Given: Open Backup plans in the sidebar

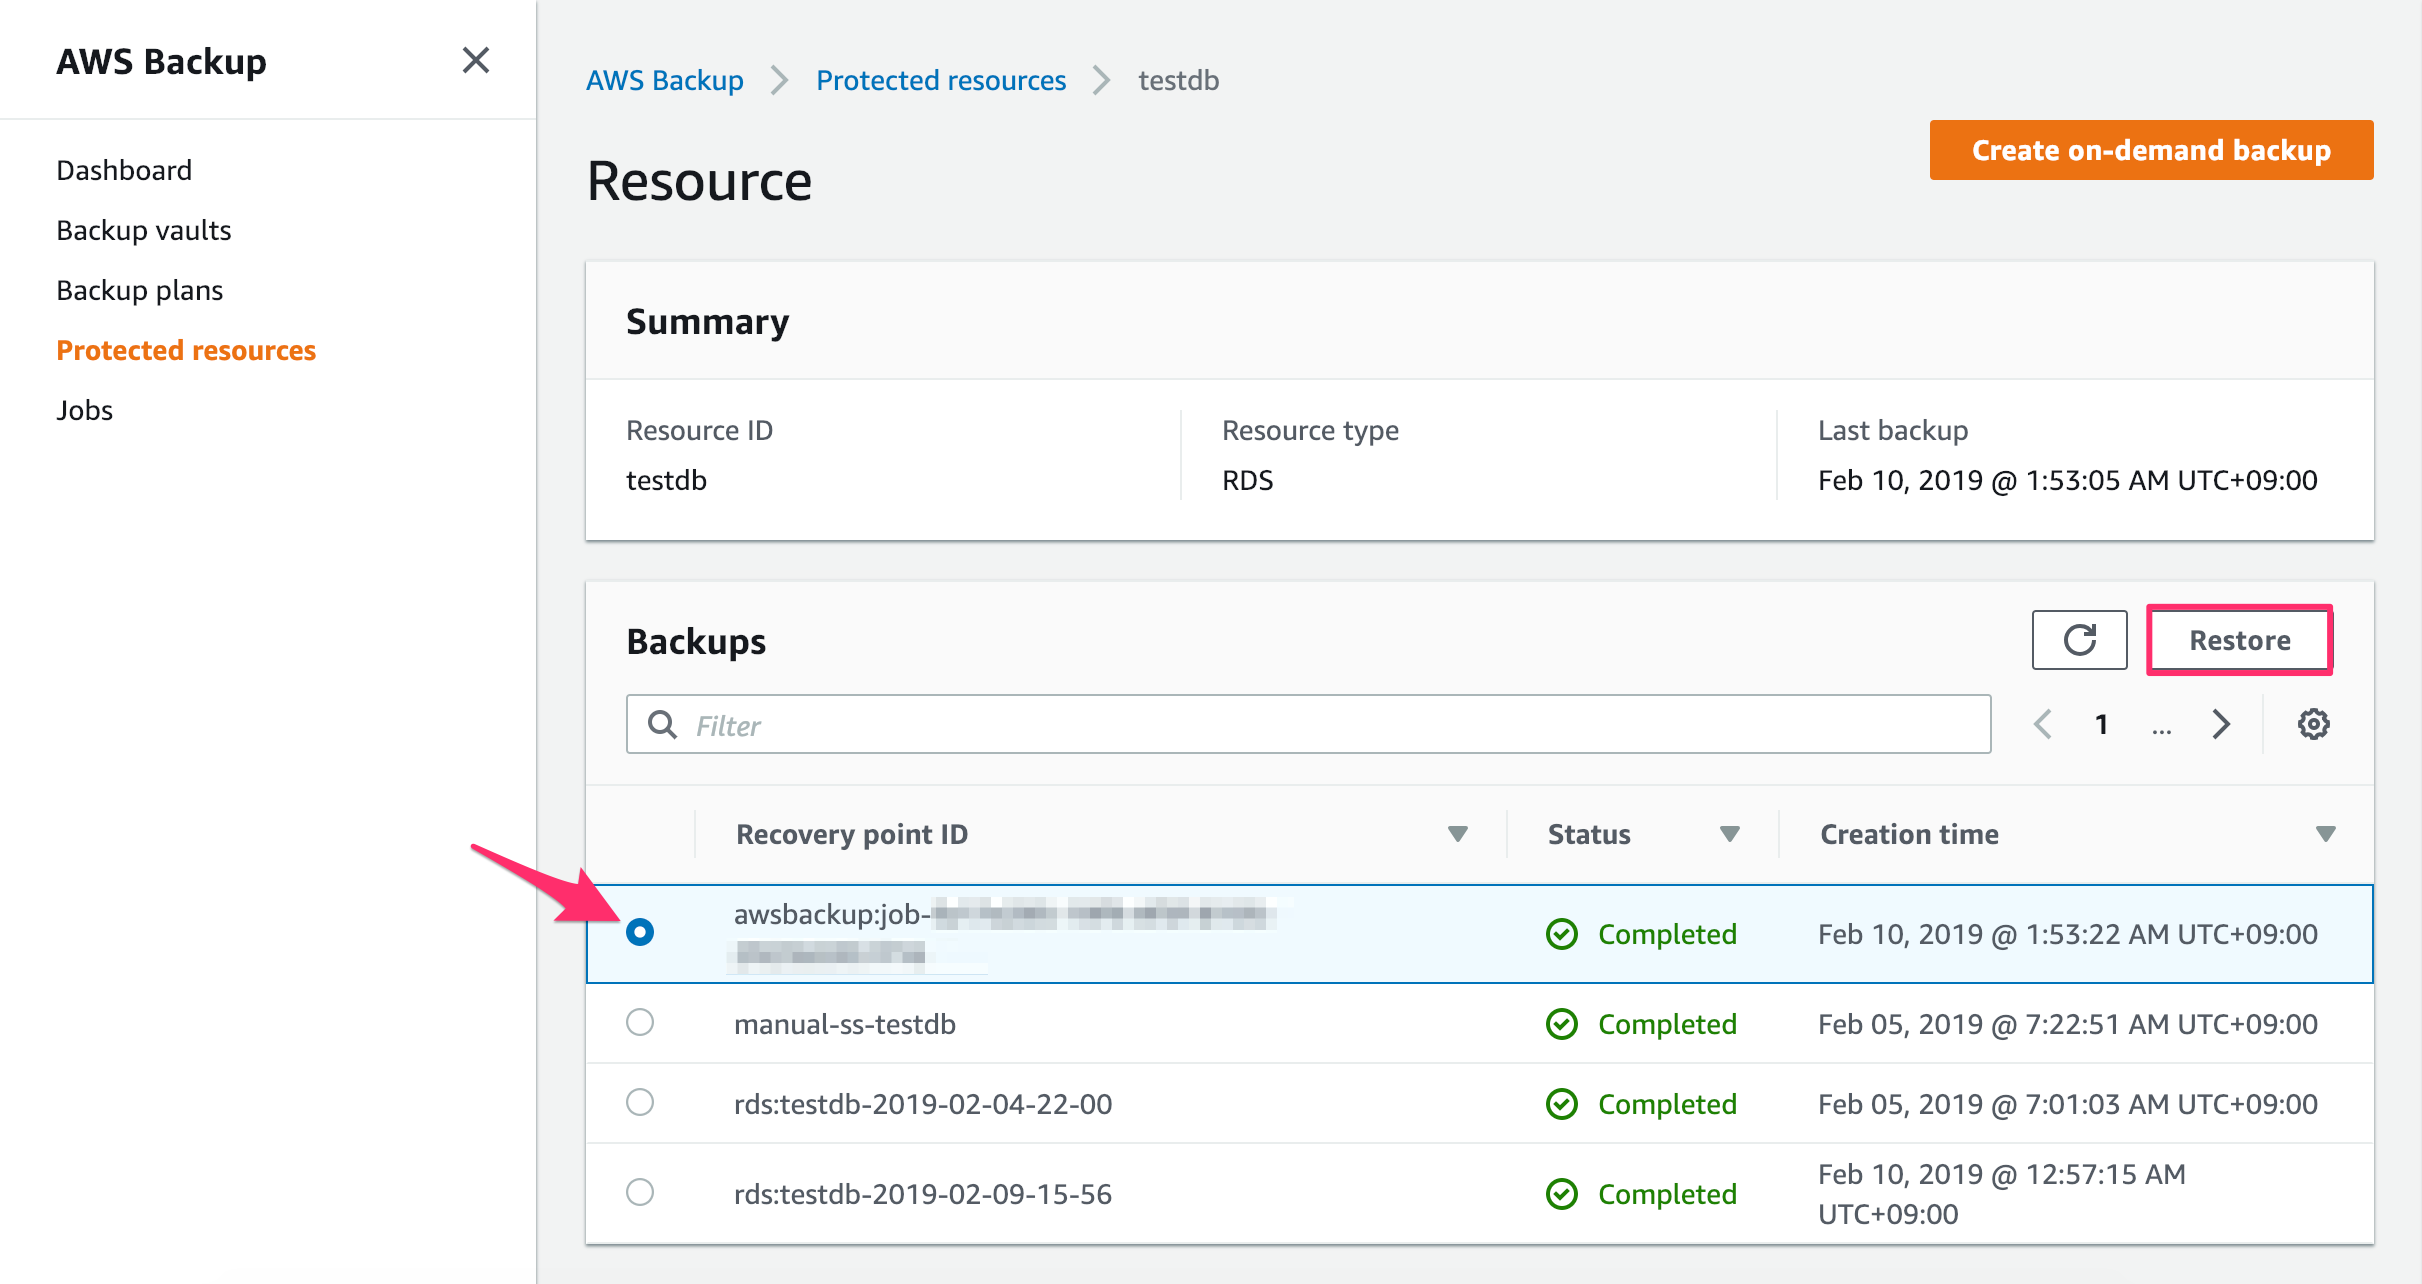Looking at the screenshot, I should [139, 289].
